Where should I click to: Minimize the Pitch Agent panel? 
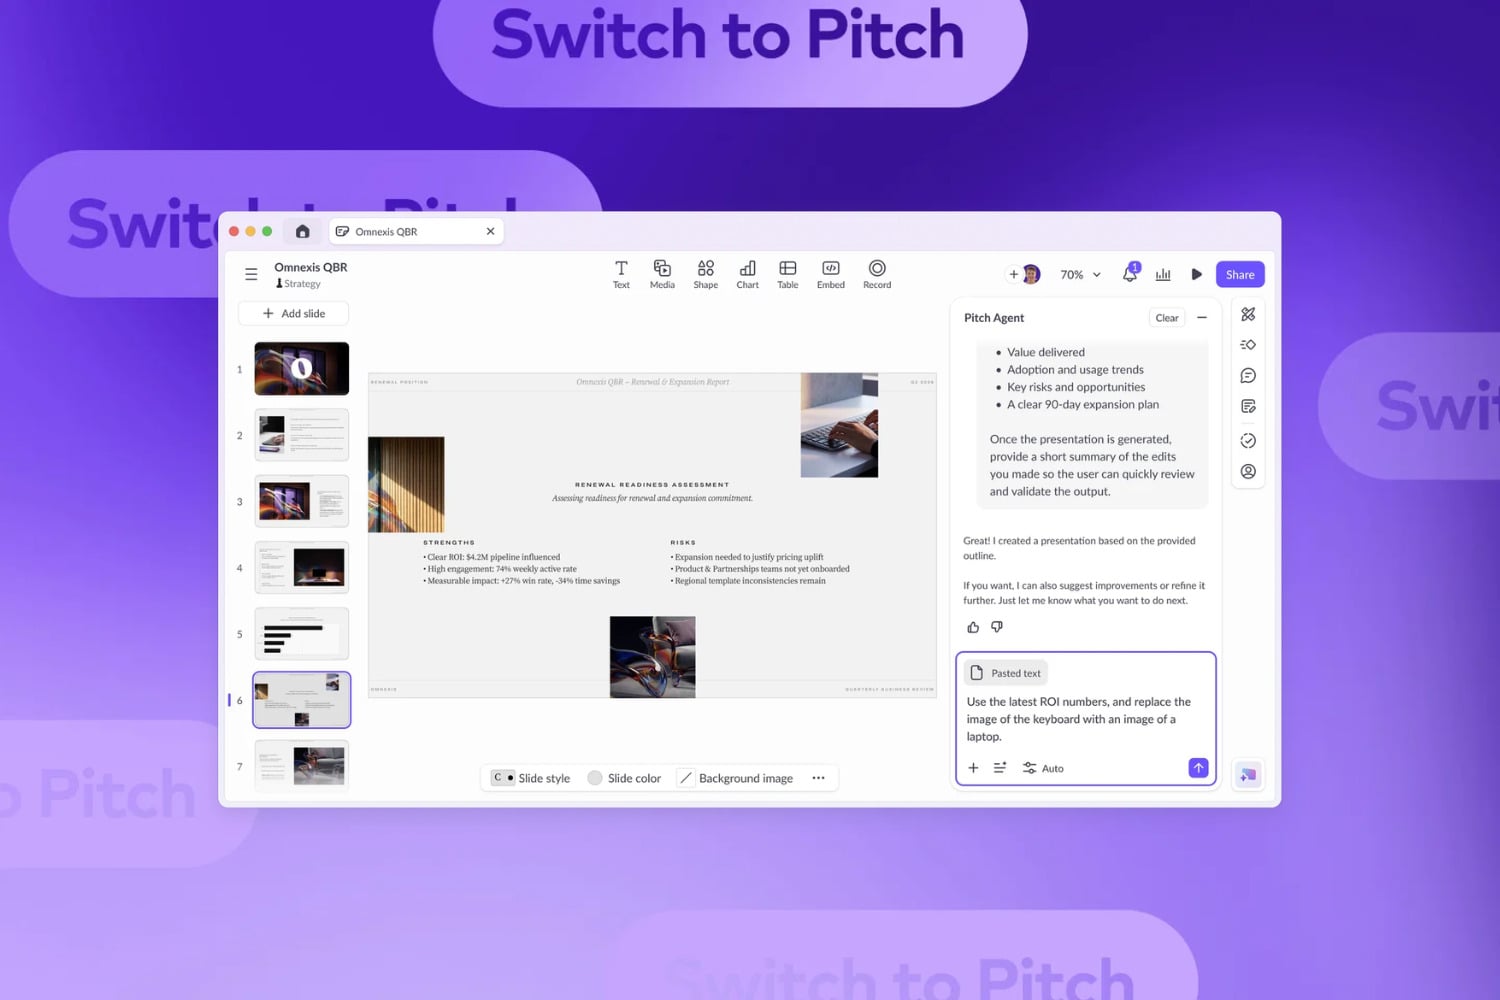pyautogui.click(x=1202, y=318)
